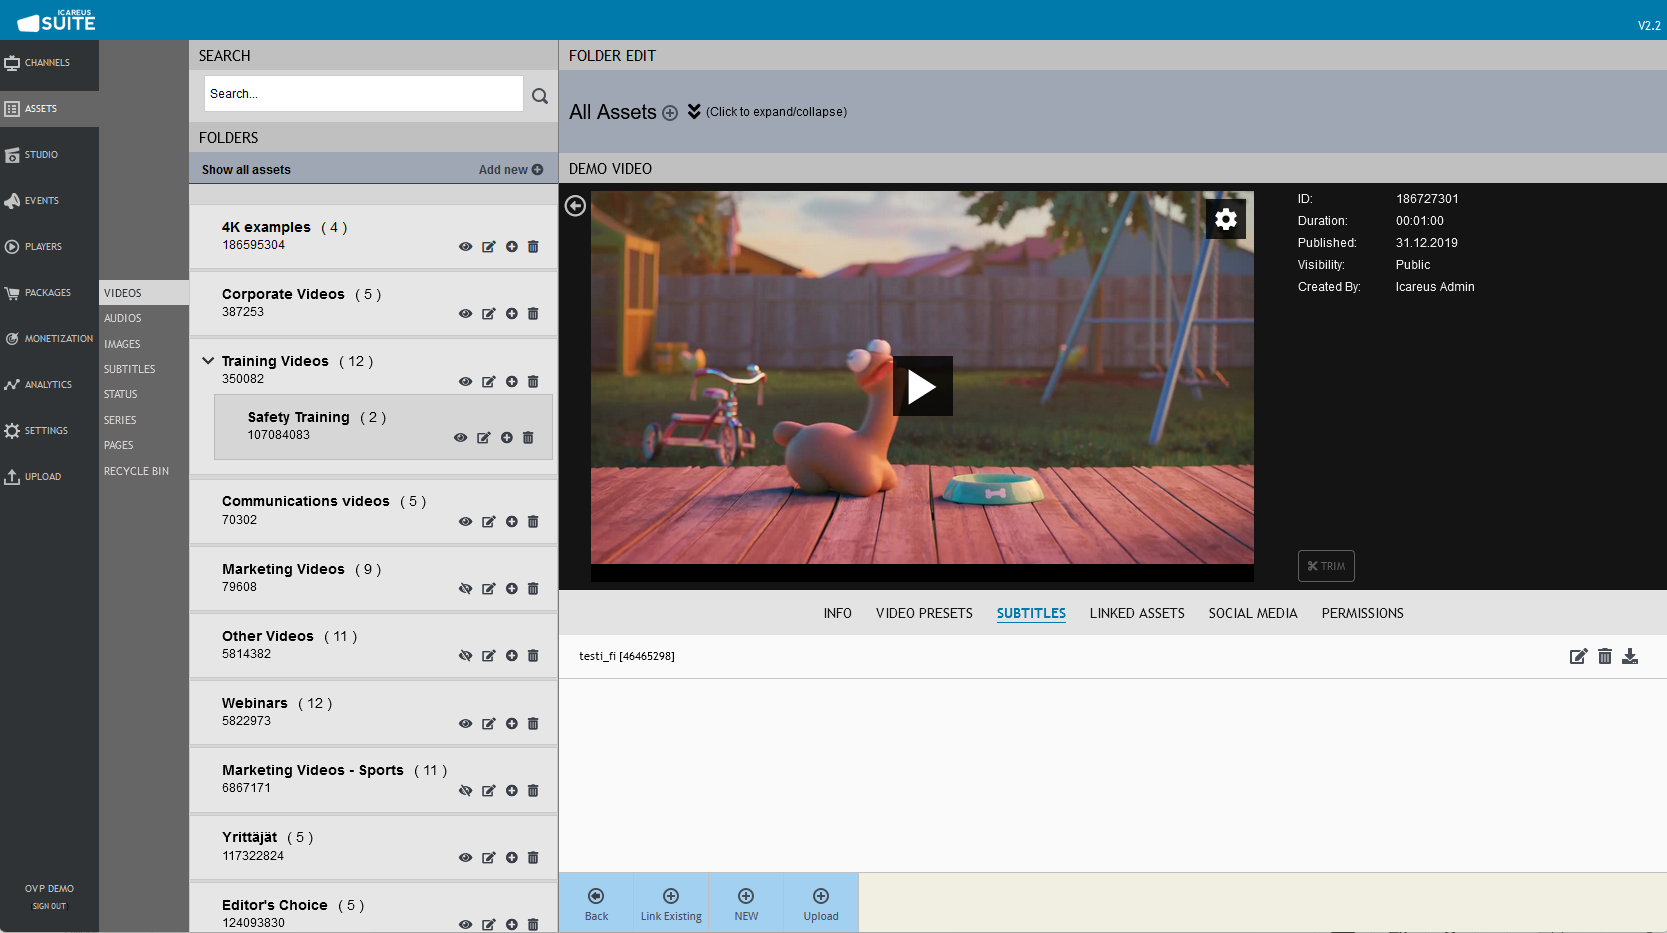The height and width of the screenshot is (933, 1667).
Task: Open video settings gear icon
Action: [1225, 220]
